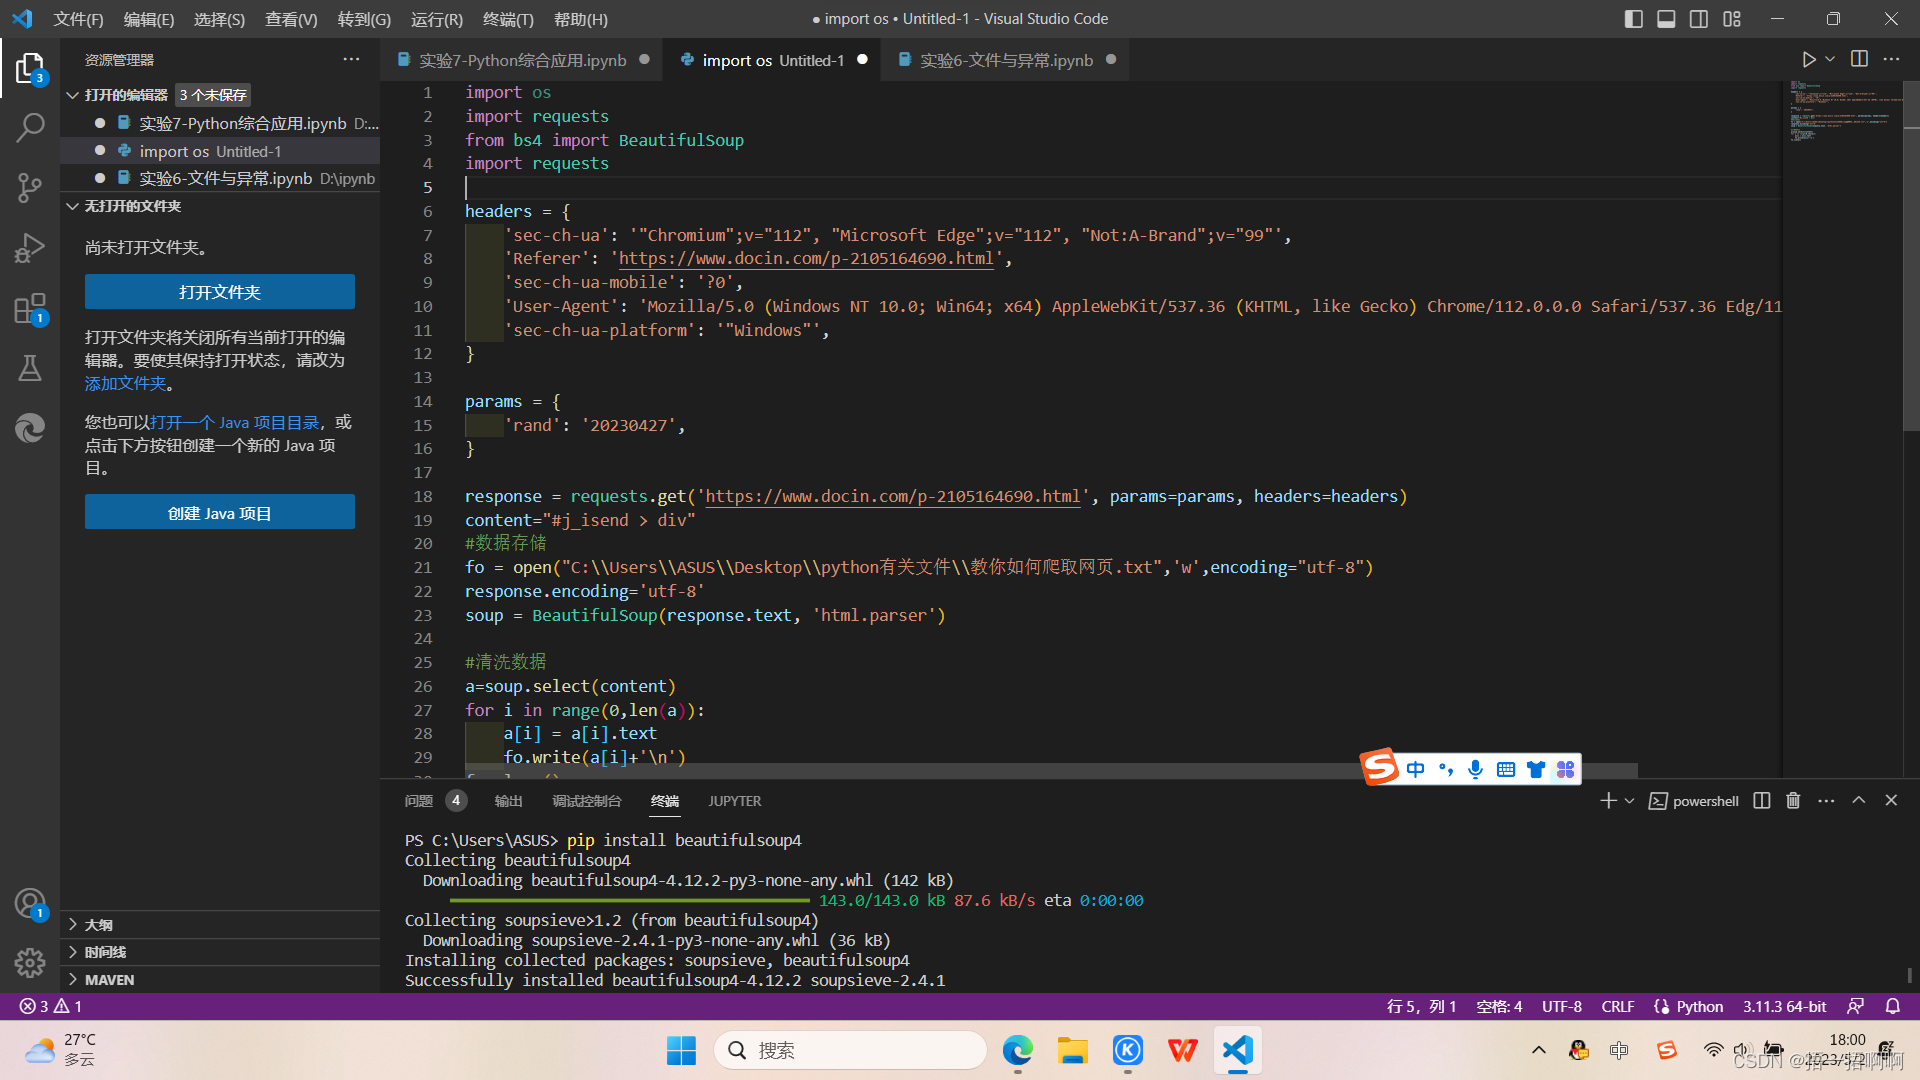Launch Microsoft Edge from taskbar

(x=1017, y=1050)
